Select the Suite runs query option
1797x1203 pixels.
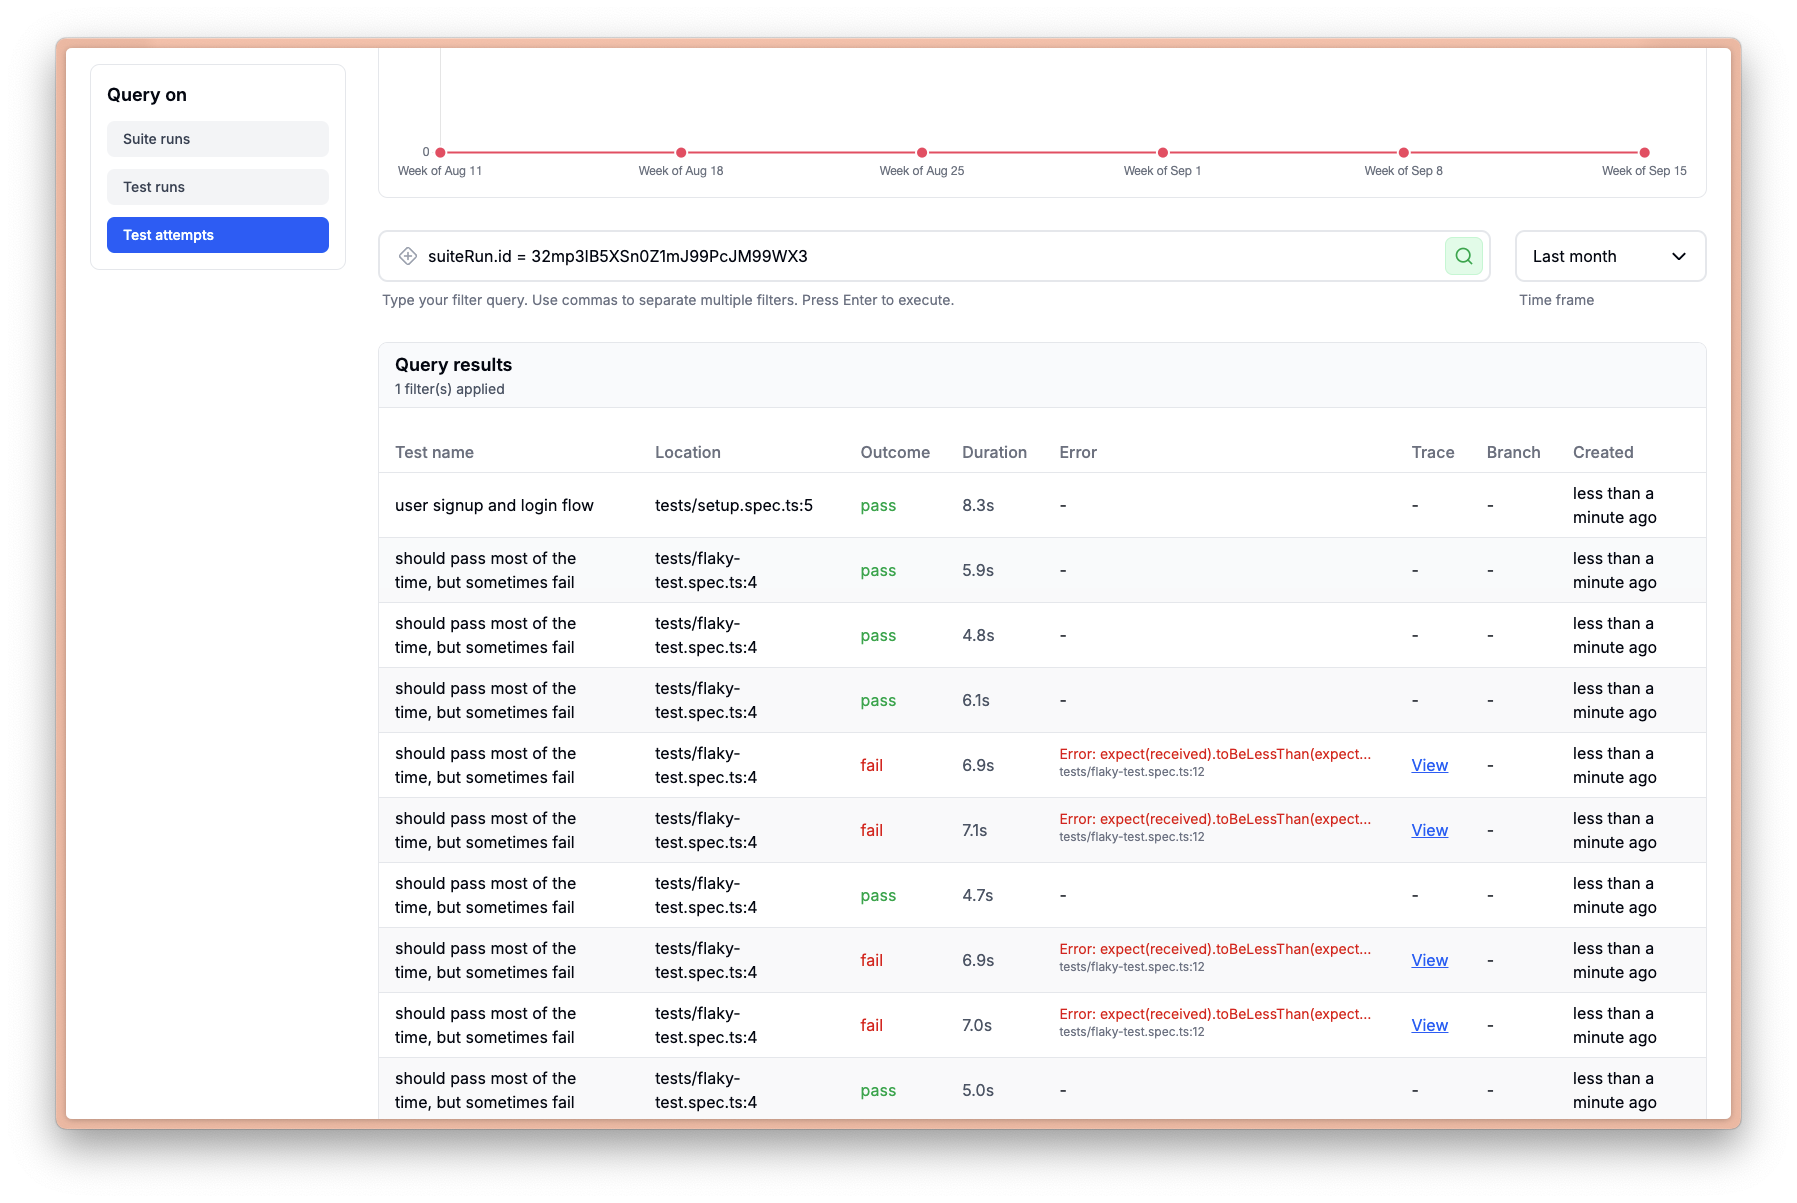[217, 139]
